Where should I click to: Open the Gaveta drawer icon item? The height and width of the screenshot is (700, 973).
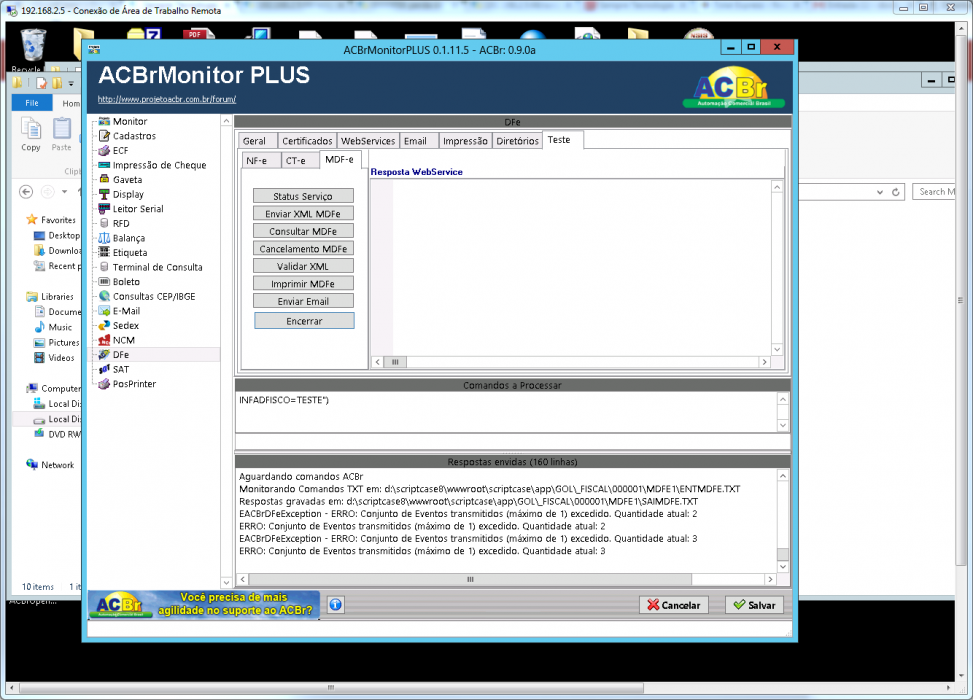[104, 179]
